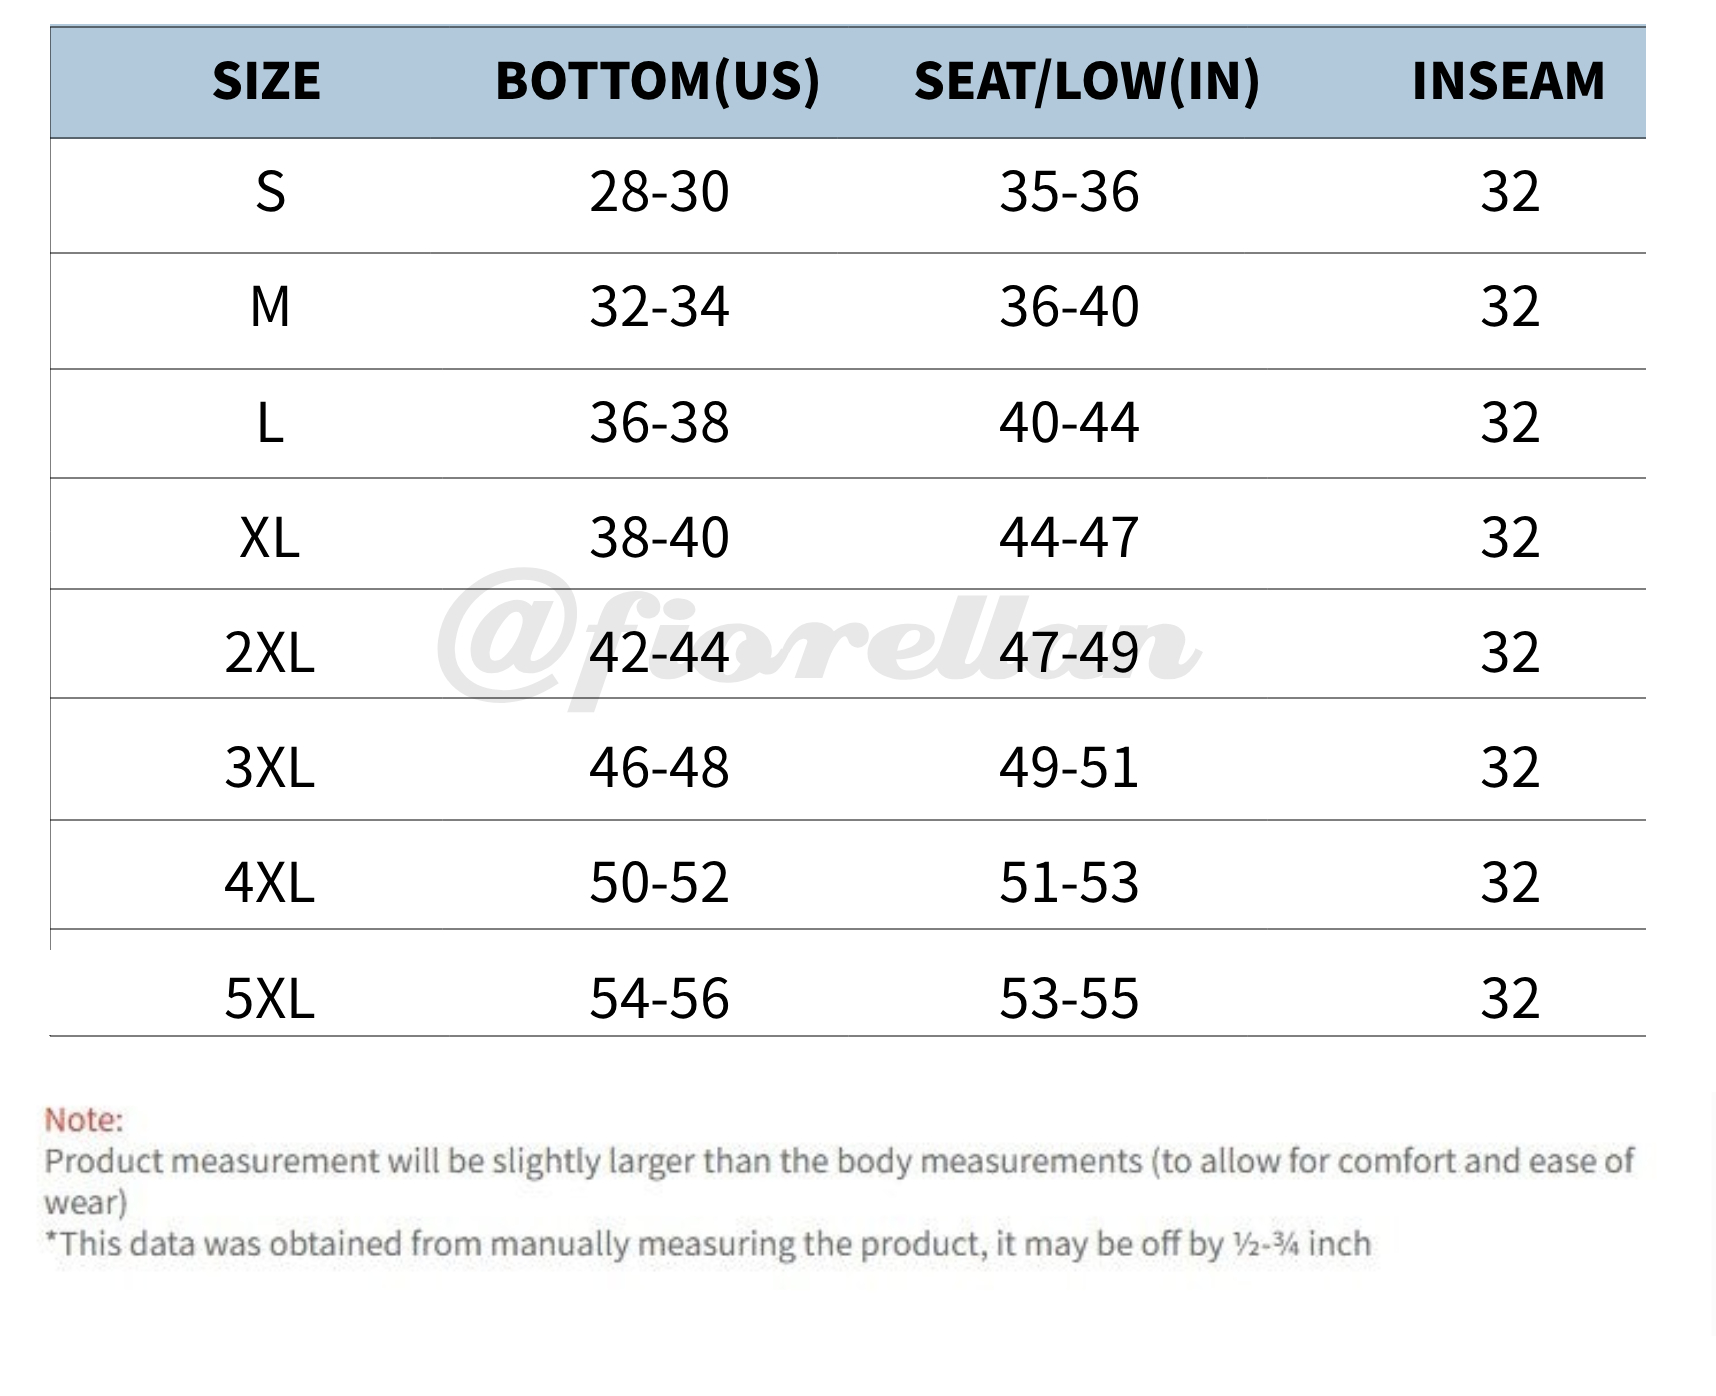
Task: Select the 2XL size row label
Action: [270, 652]
